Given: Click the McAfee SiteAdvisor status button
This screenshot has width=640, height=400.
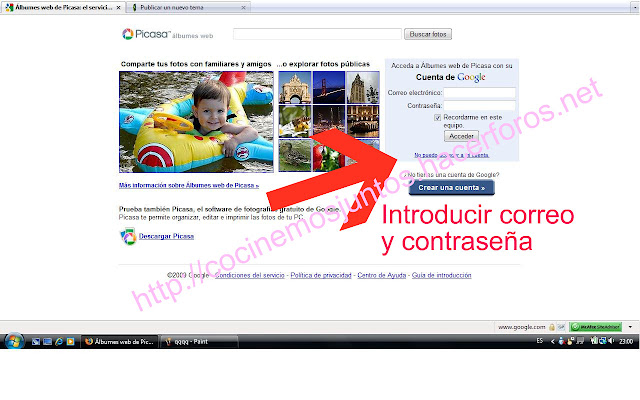Looking at the screenshot, I should [x=596, y=327].
